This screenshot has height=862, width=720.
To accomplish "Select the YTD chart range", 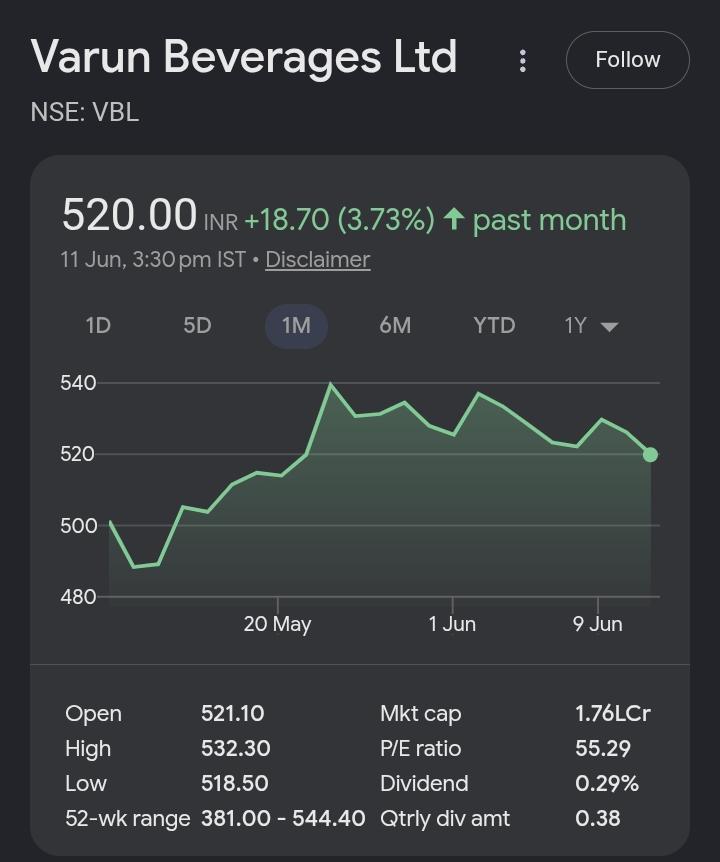I will pyautogui.click(x=494, y=325).
